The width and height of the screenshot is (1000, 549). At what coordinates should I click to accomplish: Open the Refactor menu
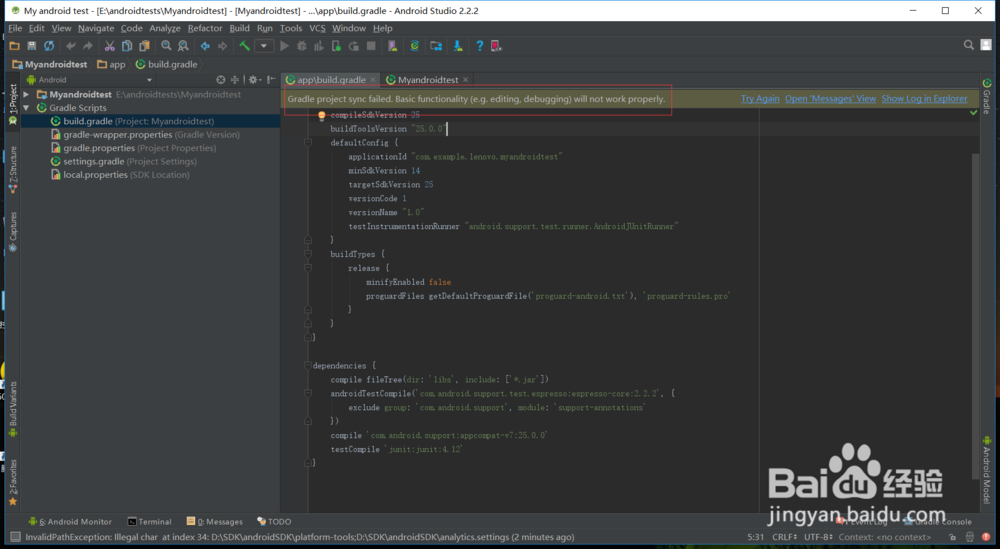tap(205, 28)
